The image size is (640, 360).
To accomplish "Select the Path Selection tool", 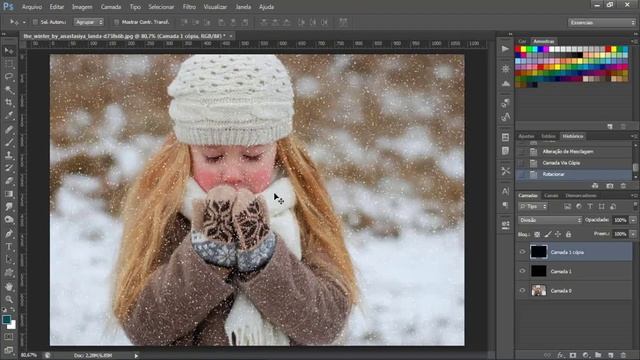I will pos(9,260).
